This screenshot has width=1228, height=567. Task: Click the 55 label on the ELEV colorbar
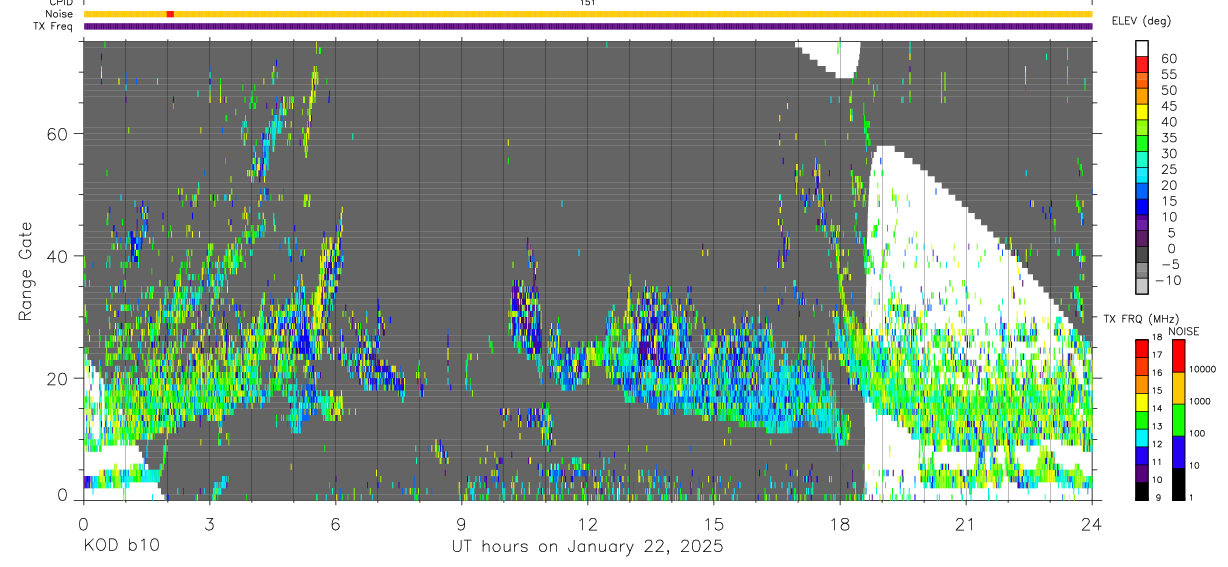click(x=1168, y=74)
